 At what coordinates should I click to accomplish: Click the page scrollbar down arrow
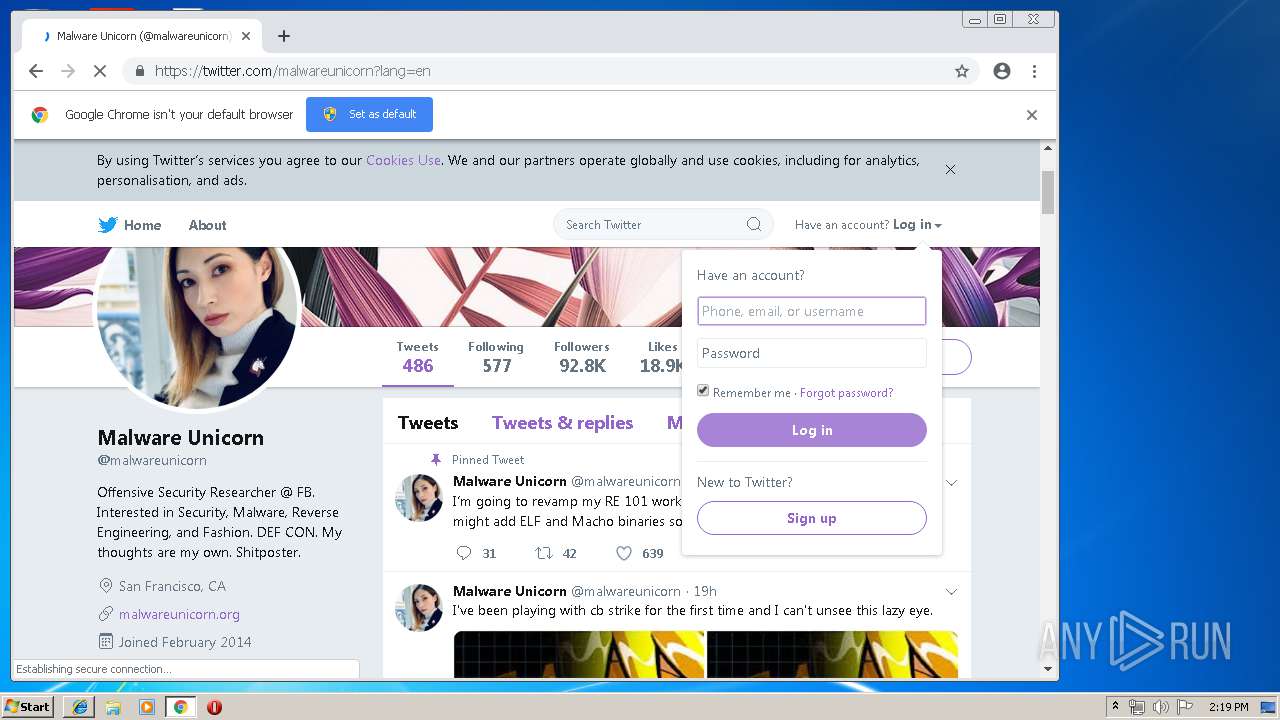click(1048, 669)
